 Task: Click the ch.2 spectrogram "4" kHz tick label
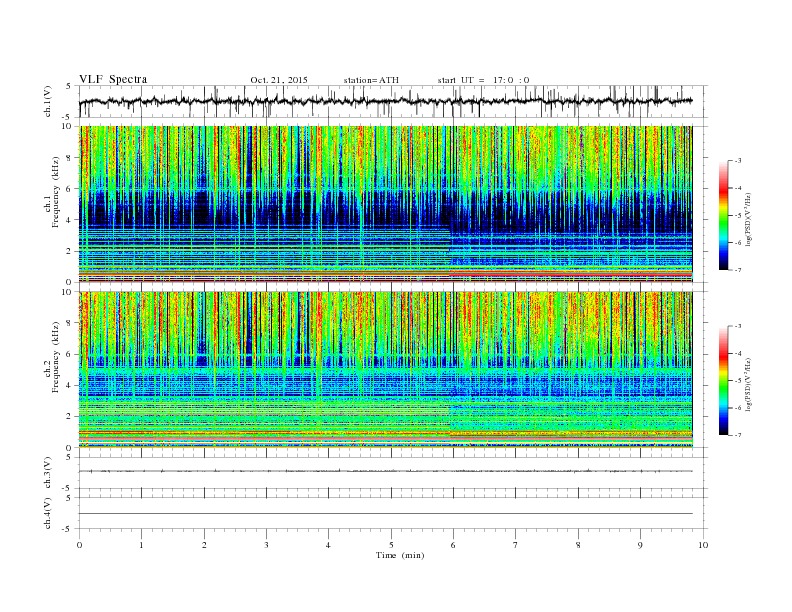point(69,385)
